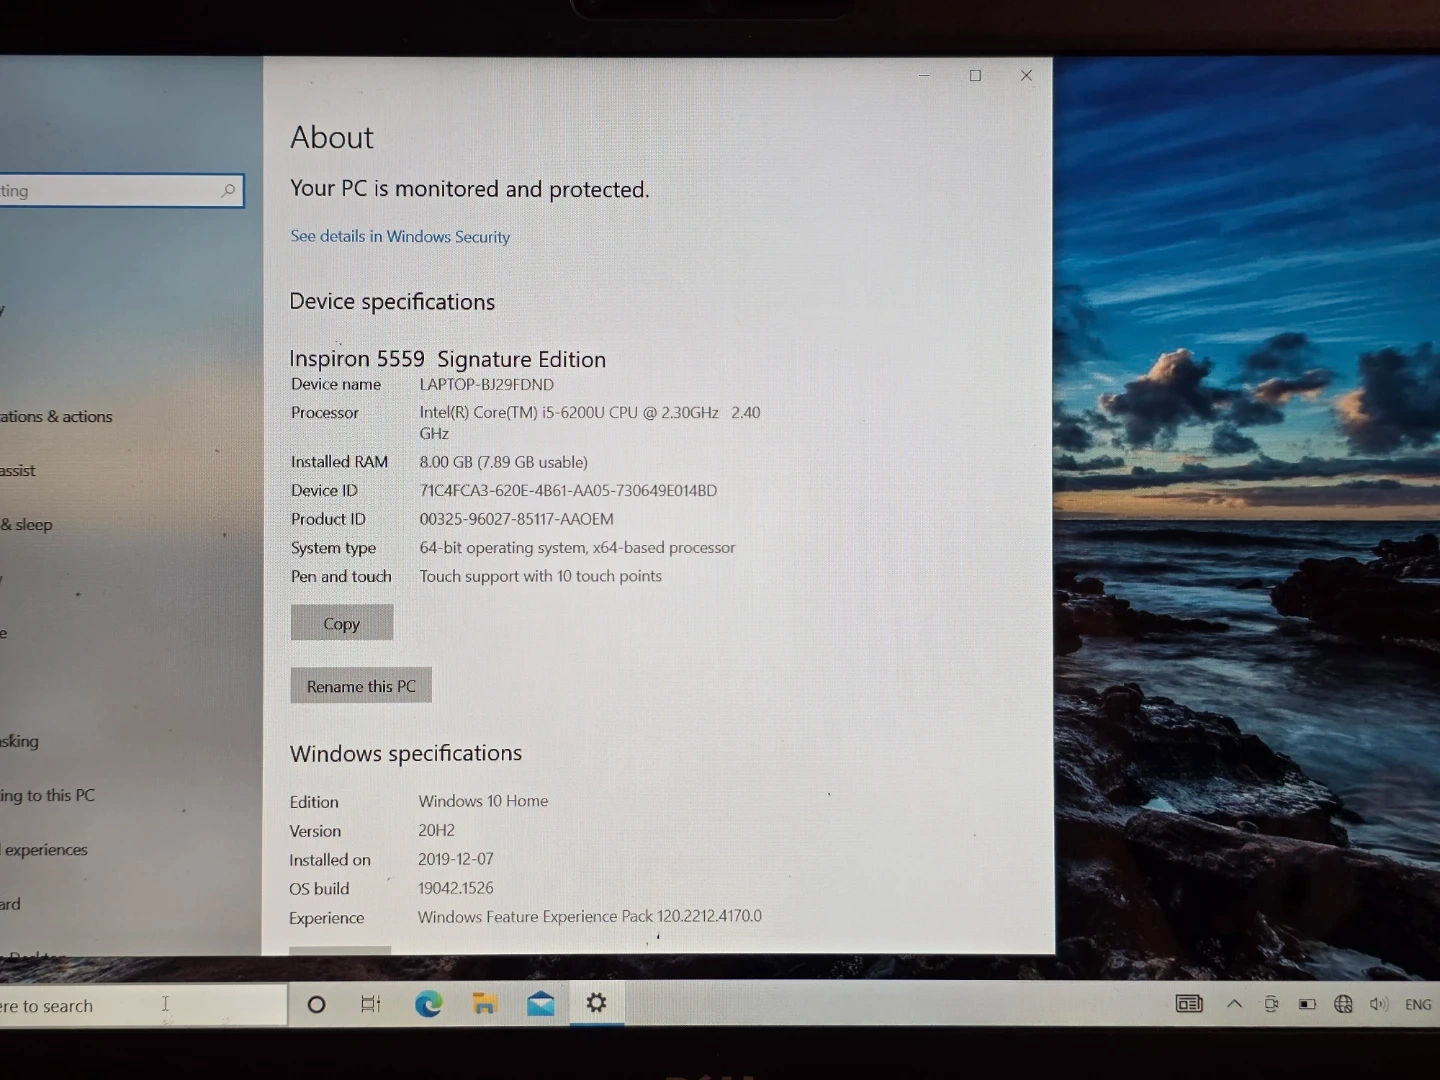Go to Projecting to this PC page
The width and height of the screenshot is (1440, 1080).
coord(48,796)
